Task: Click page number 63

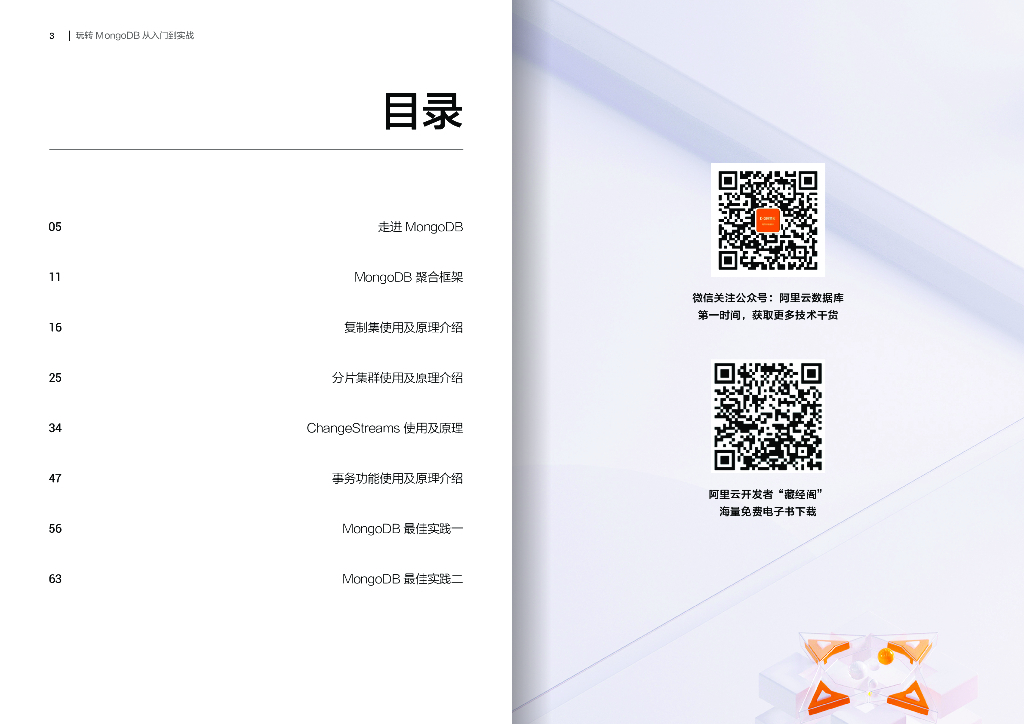Action: click(55, 579)
